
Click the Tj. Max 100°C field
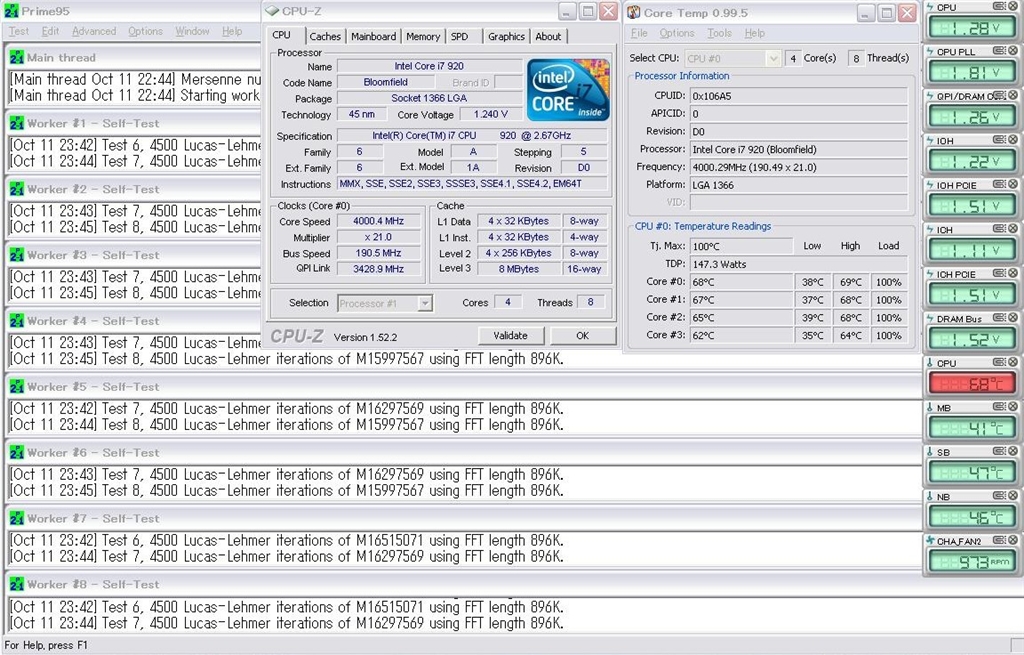(741, 246)
